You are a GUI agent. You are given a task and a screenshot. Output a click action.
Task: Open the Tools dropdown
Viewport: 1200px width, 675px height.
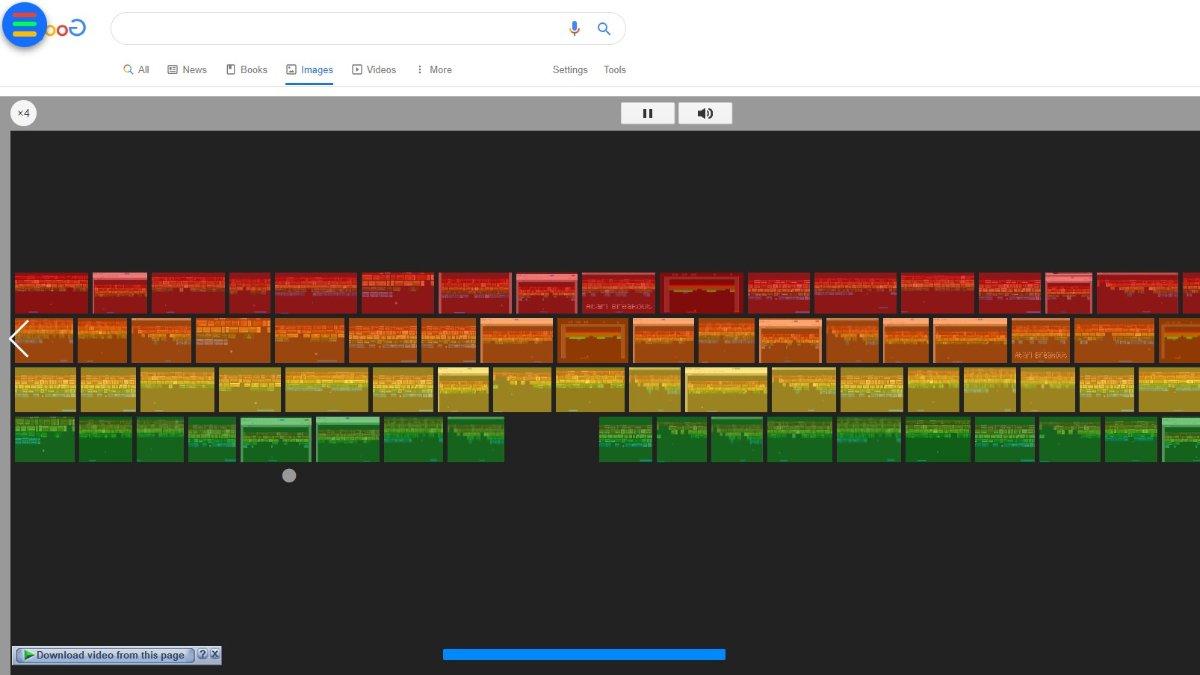coord(614,70)
